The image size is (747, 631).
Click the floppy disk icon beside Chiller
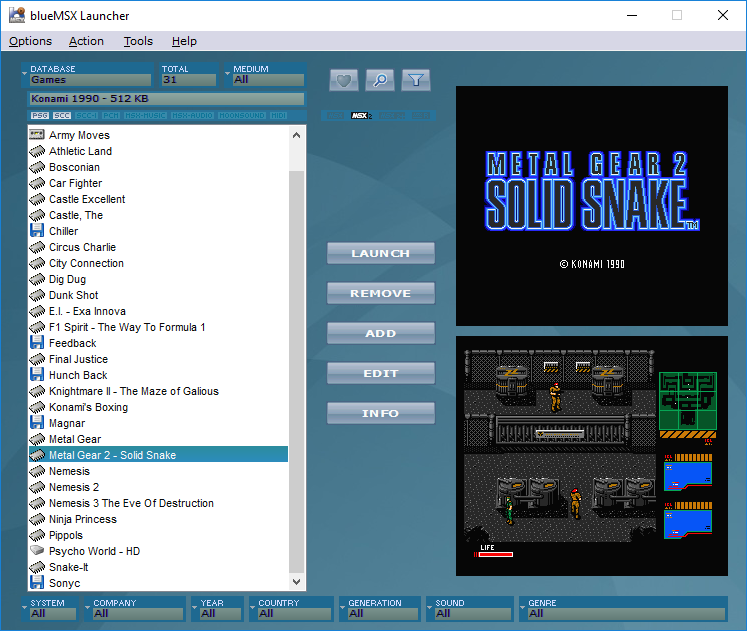pyautogui.click(x=37, y=231)
